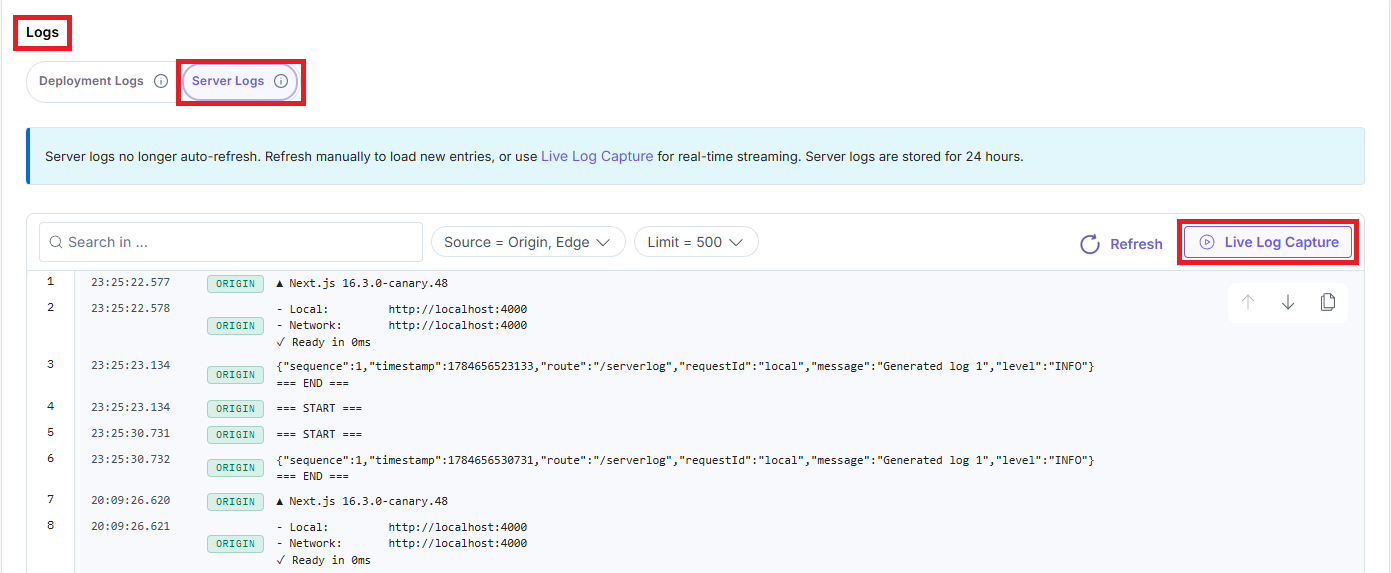The image size is (1391, 573).
Task: Click the magnifier icon in the search box
Action: (x=56, y=242)
